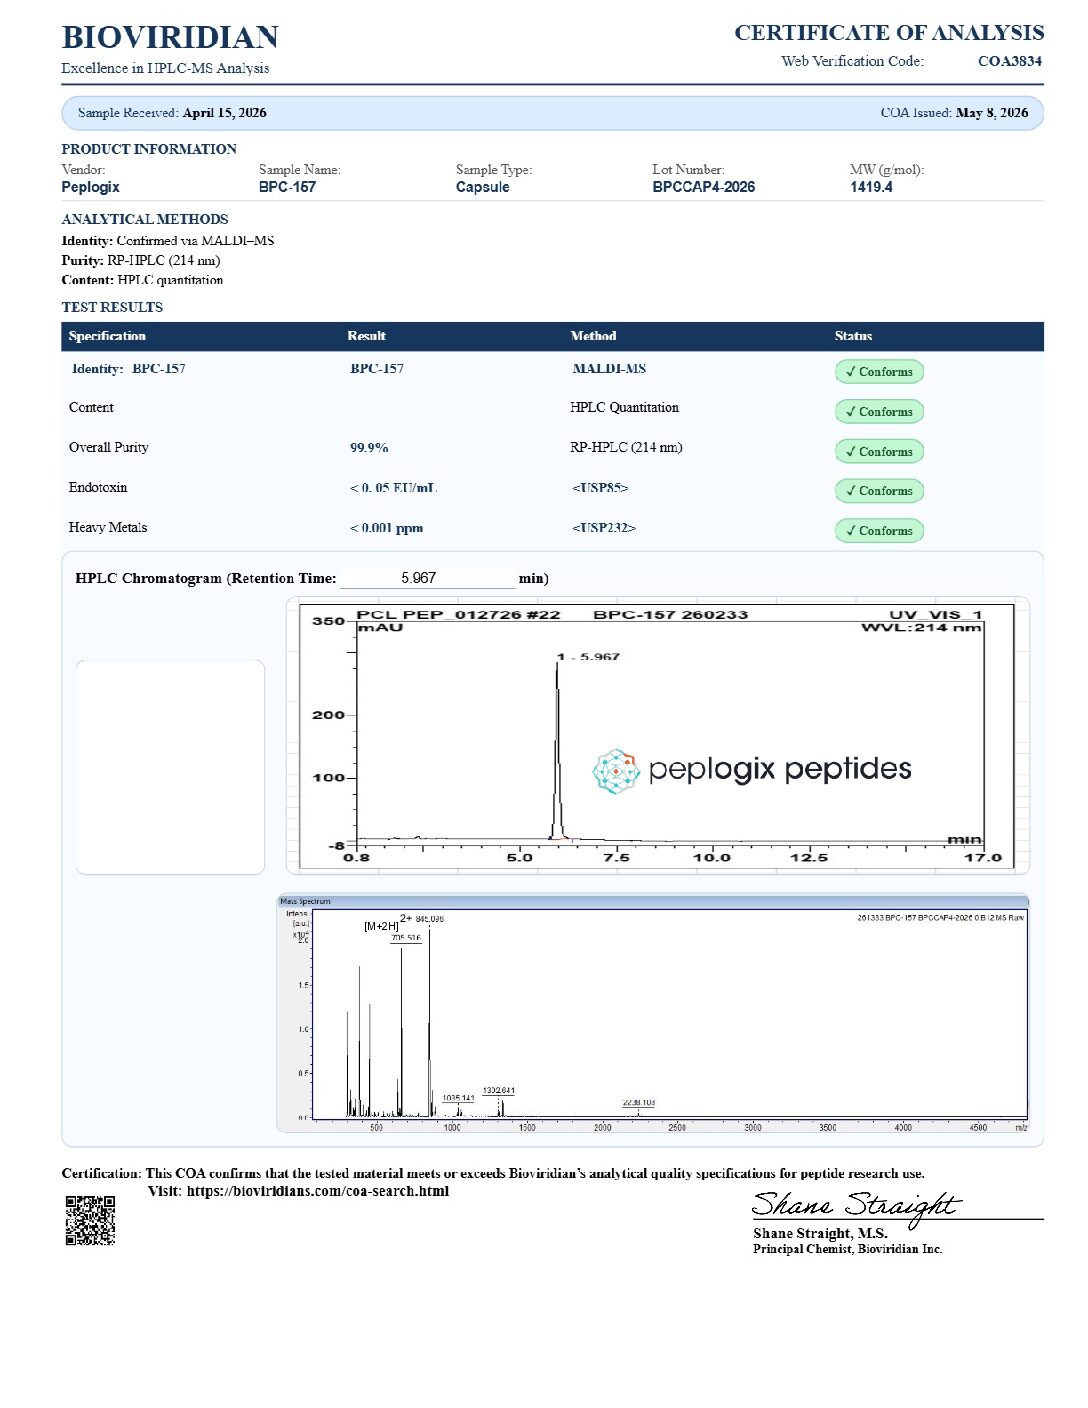Viewport: 1088px width, 1408px height.
Task: Click the peak label 1 - 5.967
Action: pyautogui.click(x=588, y=657)
